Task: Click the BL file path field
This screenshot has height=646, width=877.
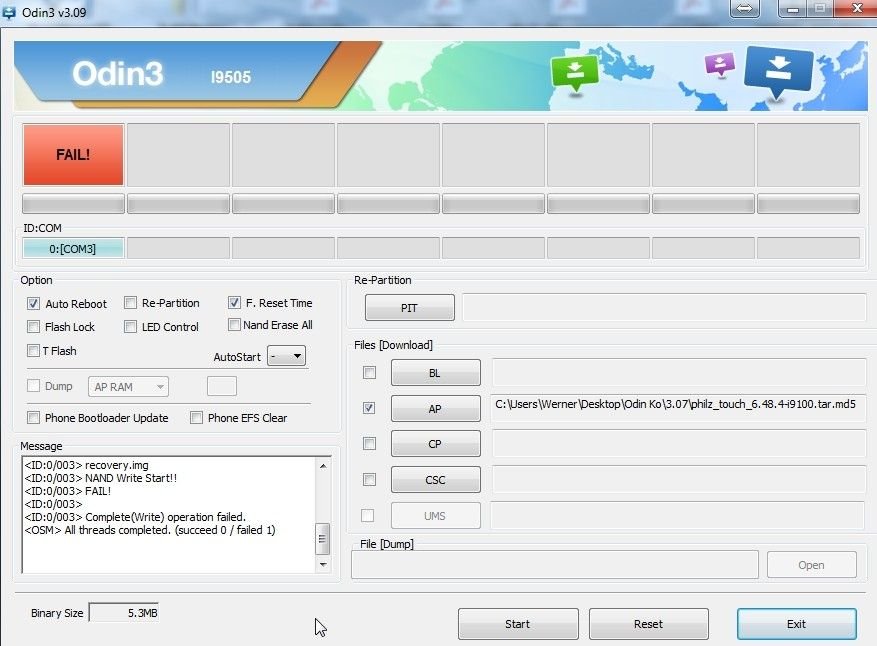Action: (x=678, y=372)
